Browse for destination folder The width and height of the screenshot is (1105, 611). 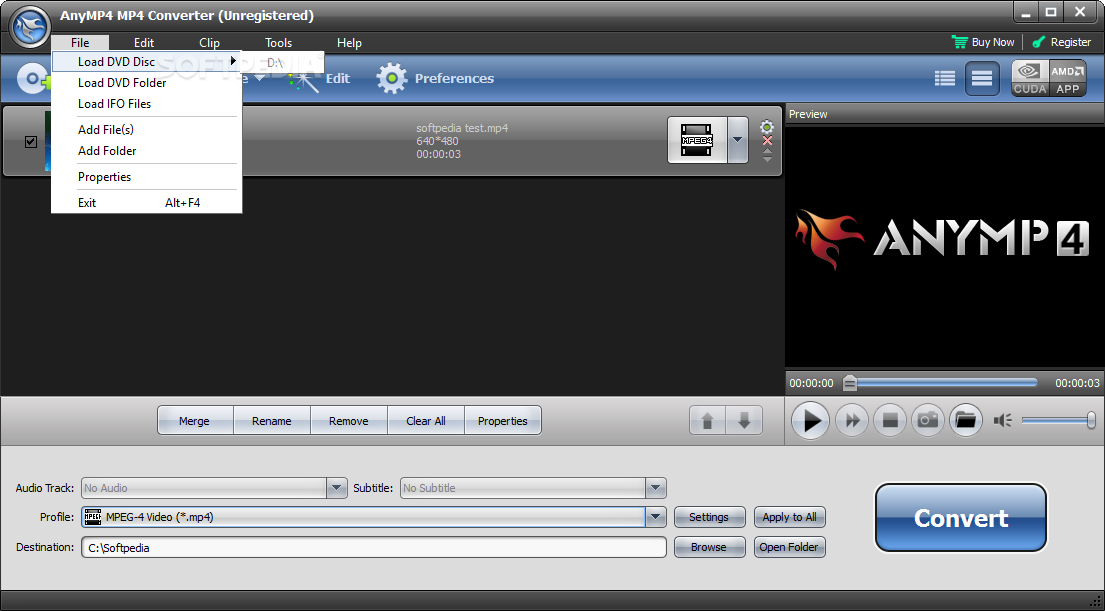tap(709, 547)
